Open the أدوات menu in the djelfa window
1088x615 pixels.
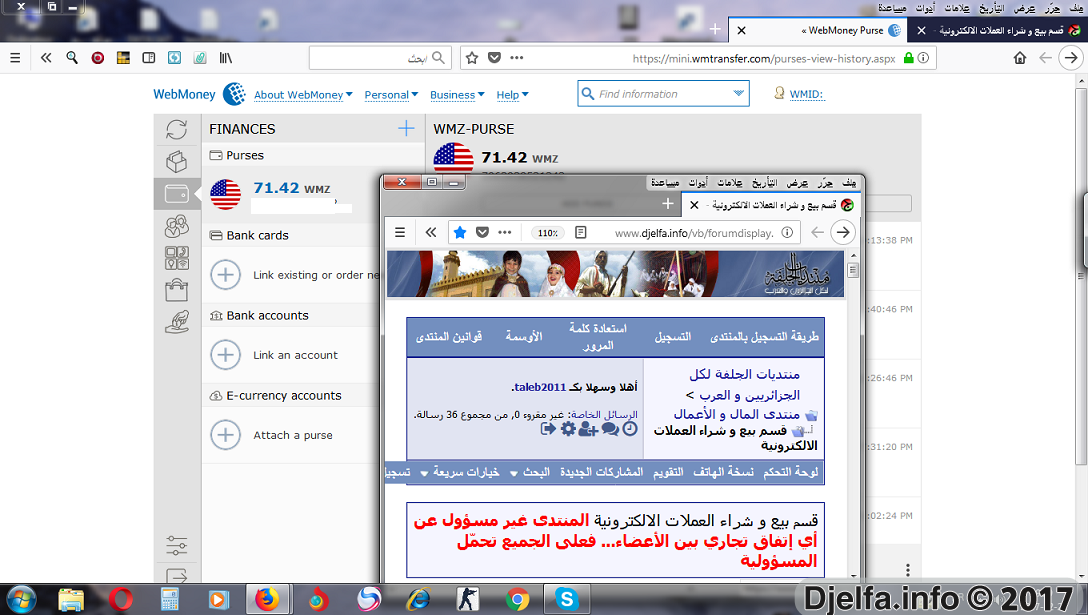pos(698,183)
